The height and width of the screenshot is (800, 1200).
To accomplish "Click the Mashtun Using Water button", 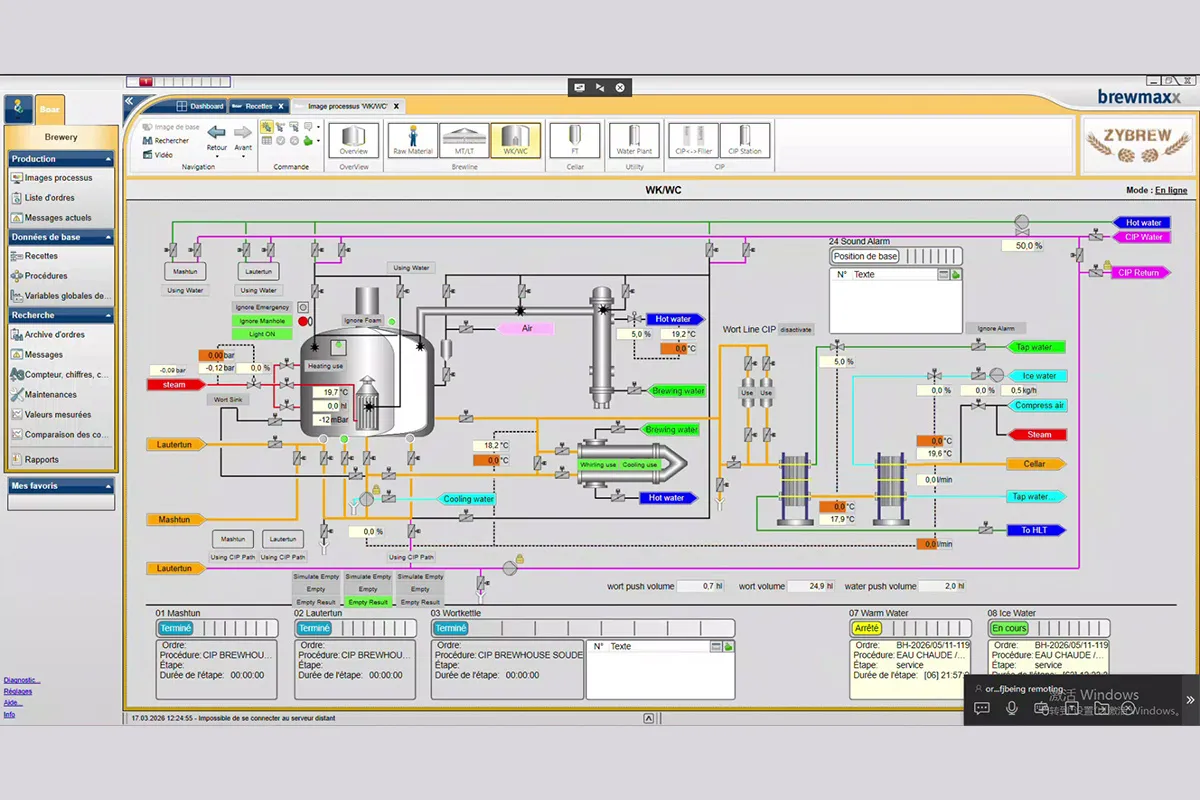I will coord(184,290).
